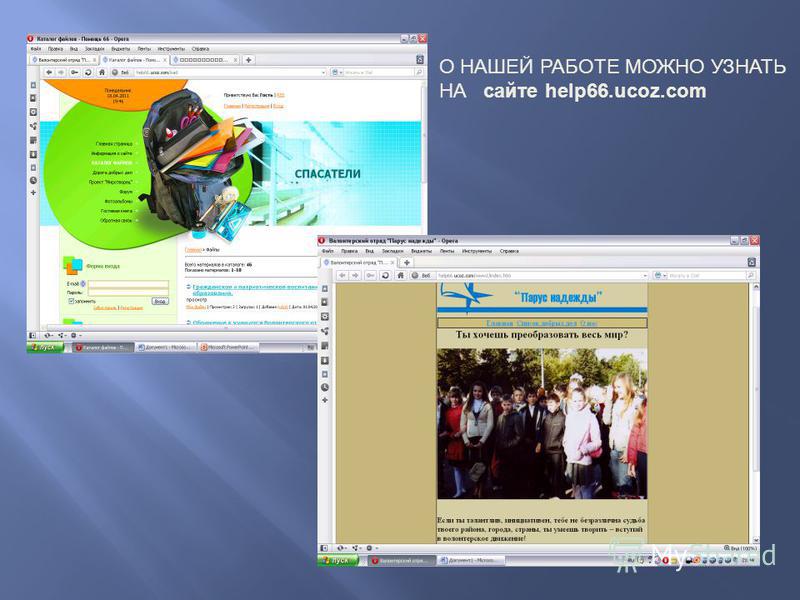Click Back arrow in Парус надежды Opera window
Screen dimensions: 800x600
point(342,276)
